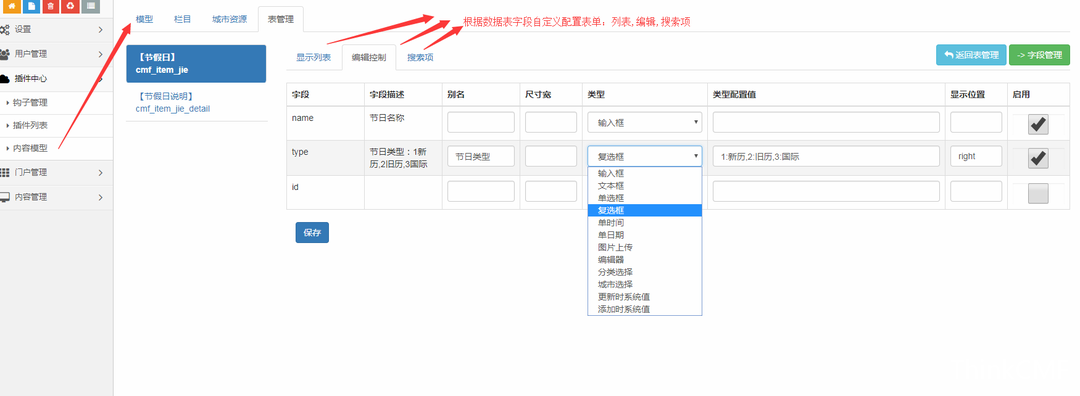Switch to the 模型 tab
The height and width of the screenshot is (396, 1080).
(145, 19)
